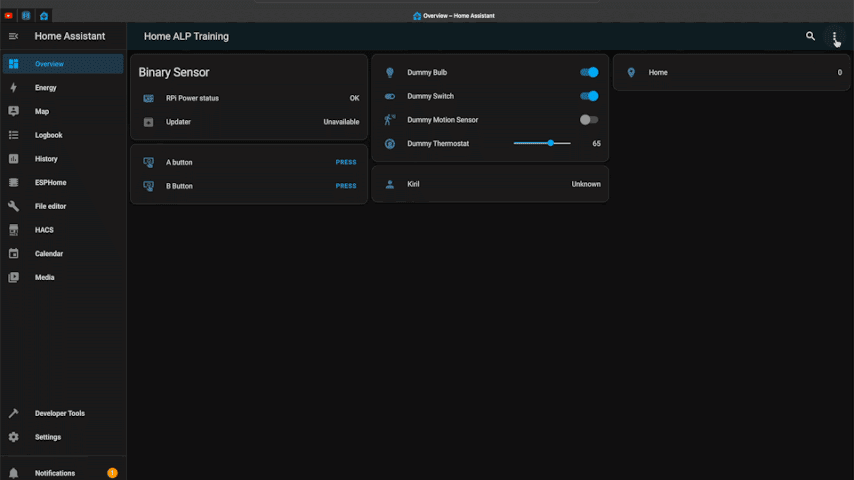This screenshot has width=854, height=480.
Task: Click the Dummy Motion Sensor walking icon
Action: click(x=390, y=120)
